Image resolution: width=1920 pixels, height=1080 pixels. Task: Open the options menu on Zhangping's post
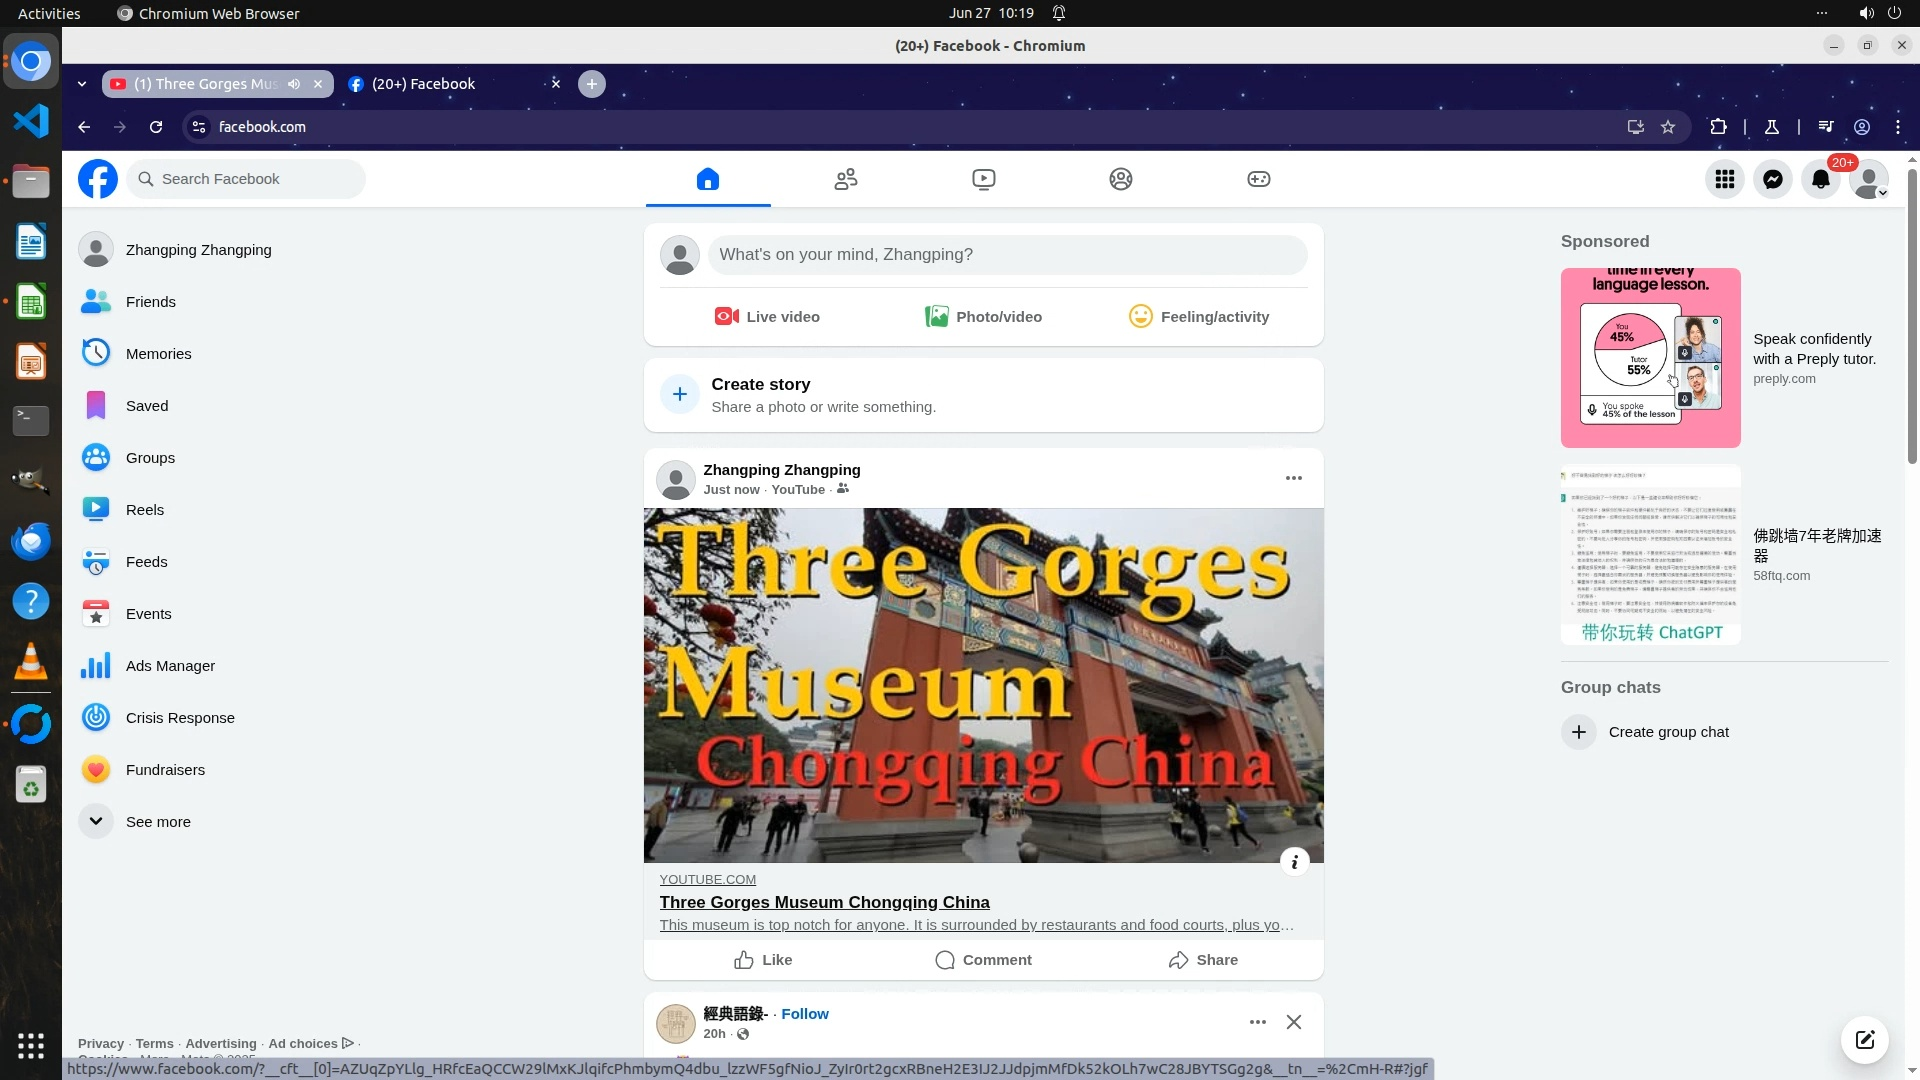tap(1293, 478)
